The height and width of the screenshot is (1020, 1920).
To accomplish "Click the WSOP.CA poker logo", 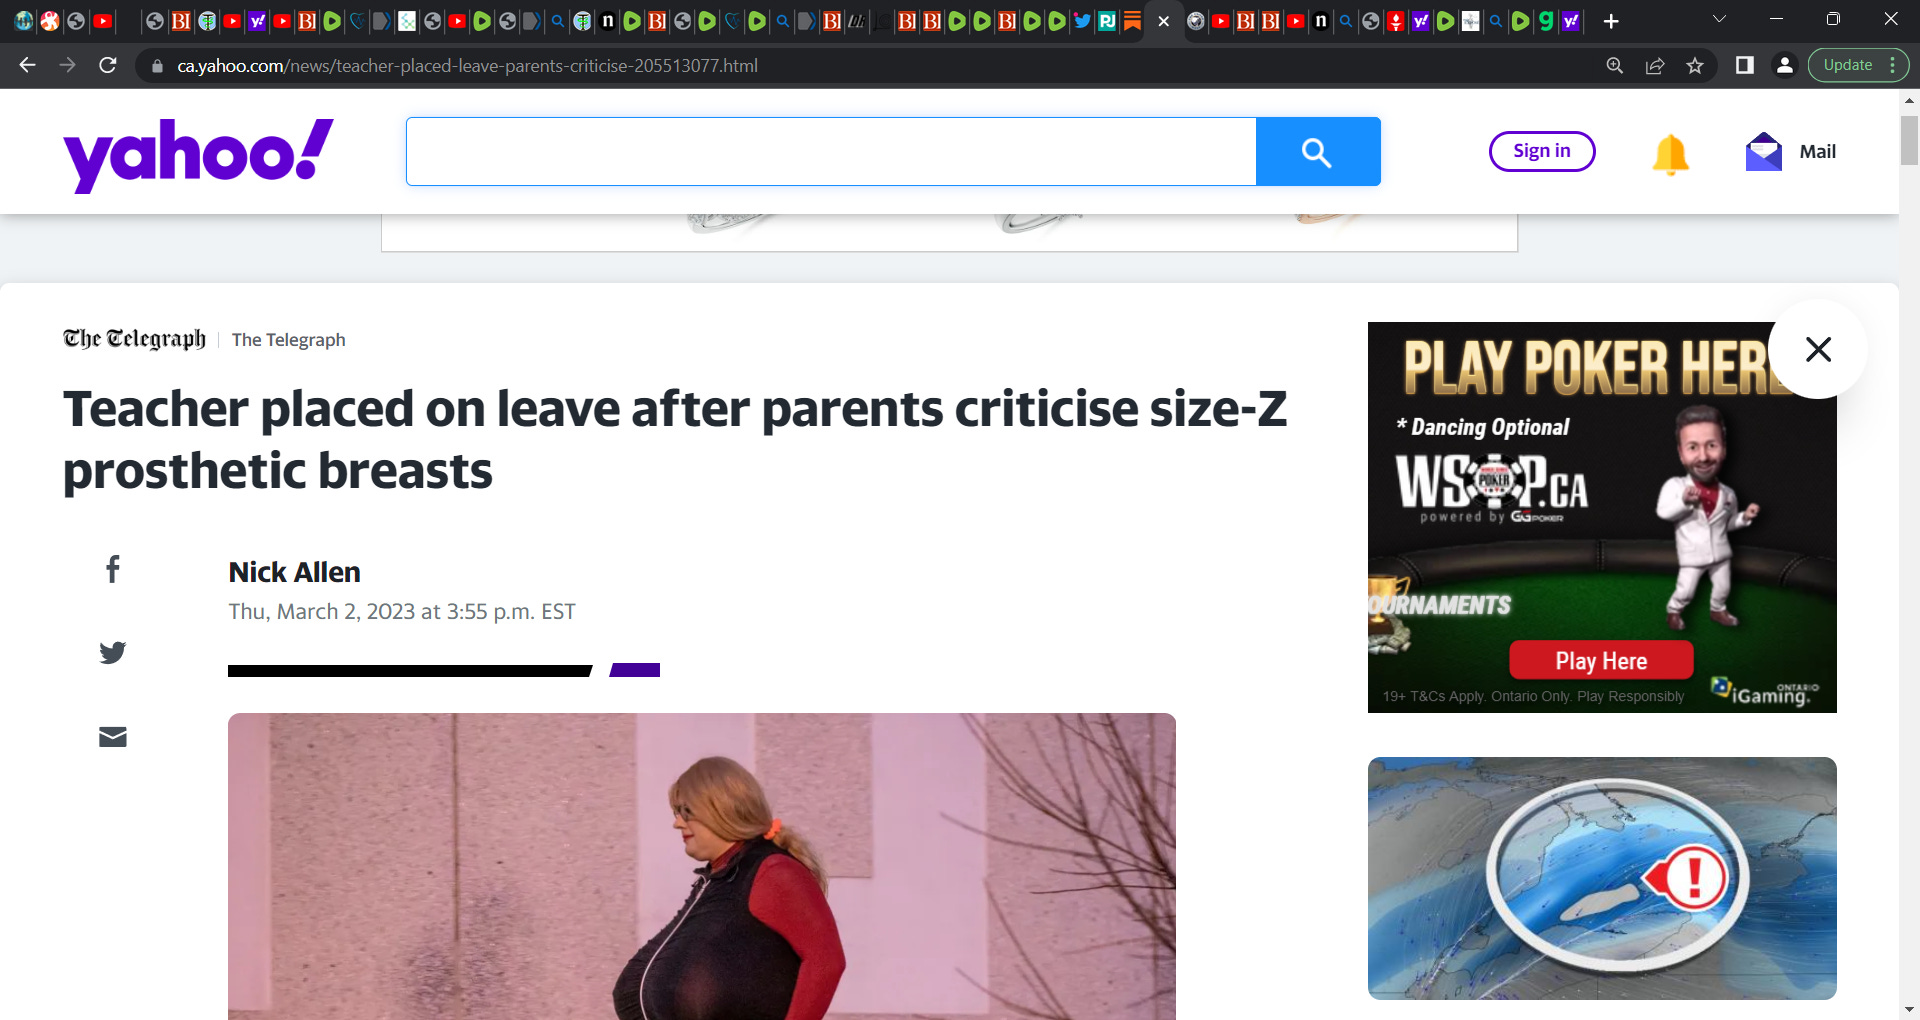I will (x=1492, y=487).
